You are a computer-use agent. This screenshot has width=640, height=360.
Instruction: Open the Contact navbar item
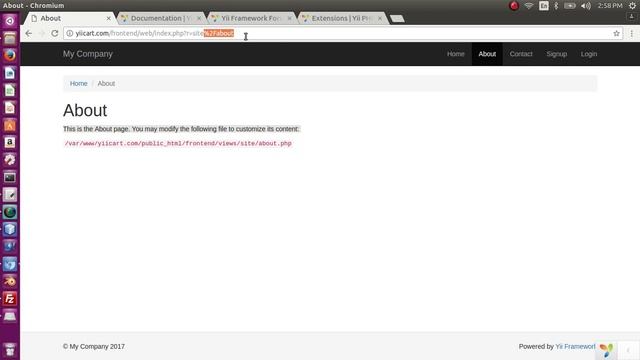click(x=521, y=54)
